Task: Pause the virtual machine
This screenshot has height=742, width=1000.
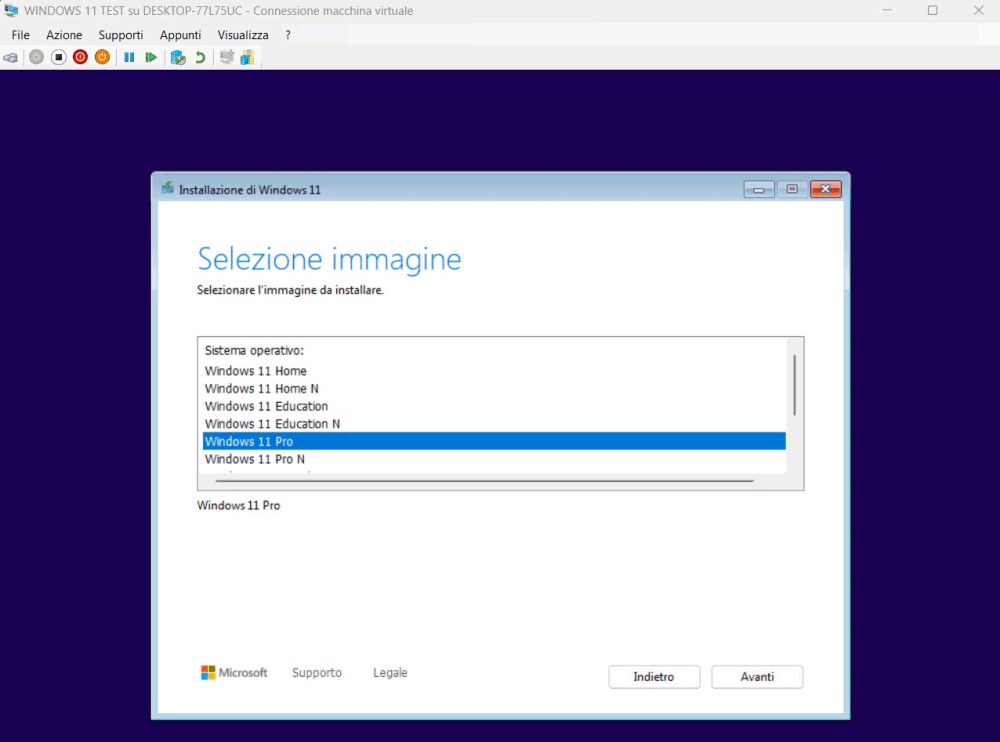Action: point(129,57)
